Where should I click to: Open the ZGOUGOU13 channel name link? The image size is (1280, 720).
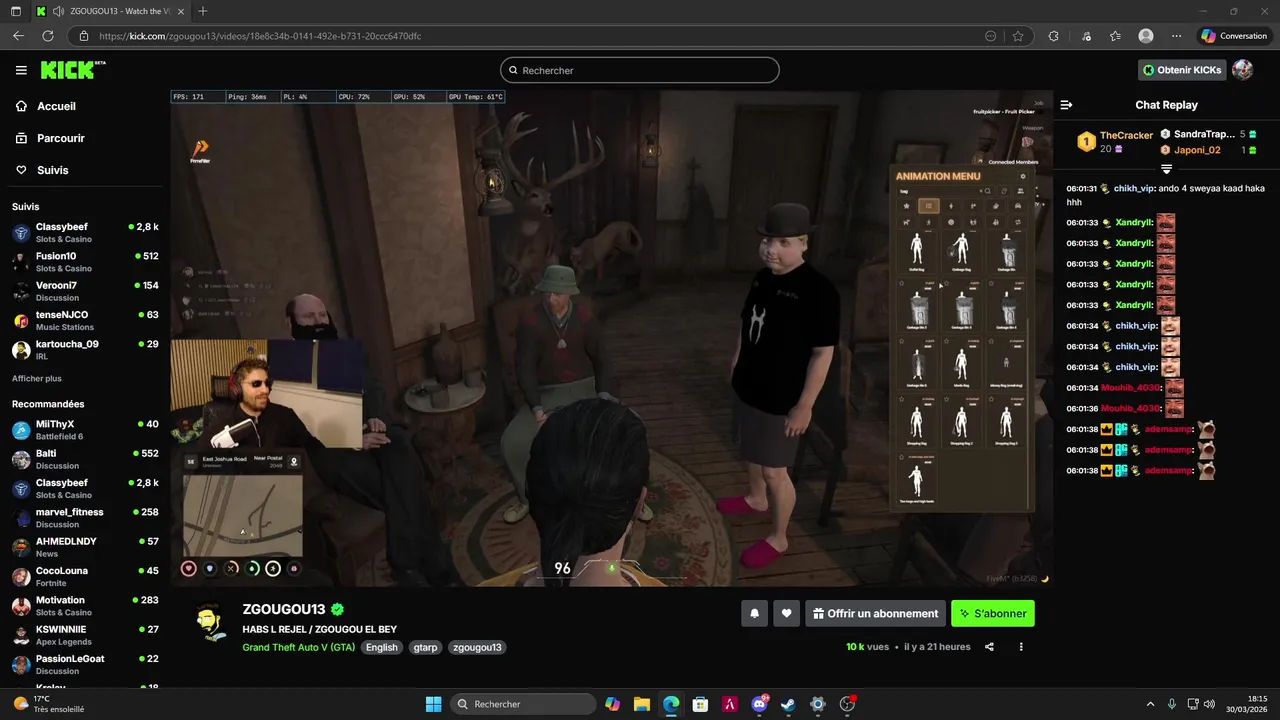[284, 609]
